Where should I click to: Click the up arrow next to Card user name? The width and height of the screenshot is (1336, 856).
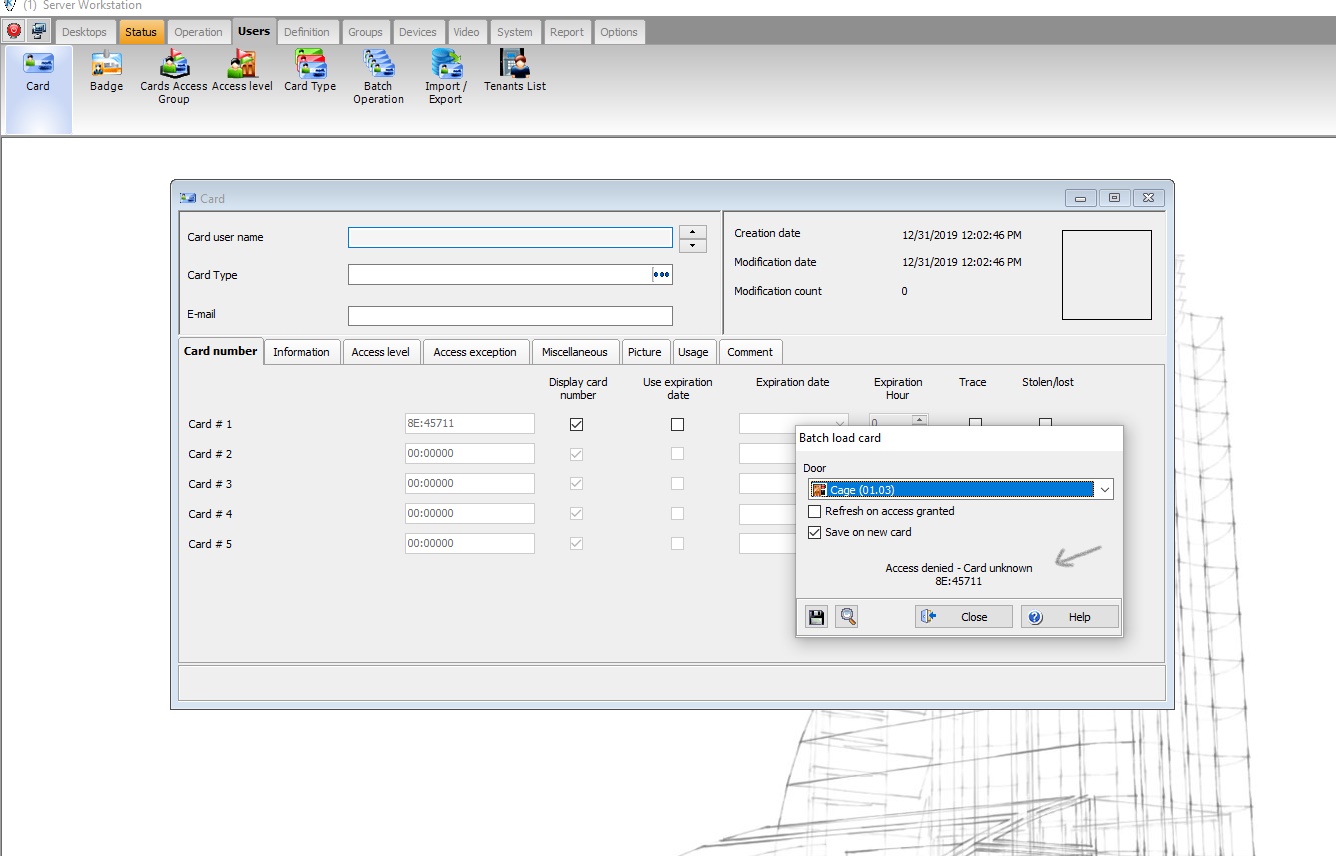point(692,232)
